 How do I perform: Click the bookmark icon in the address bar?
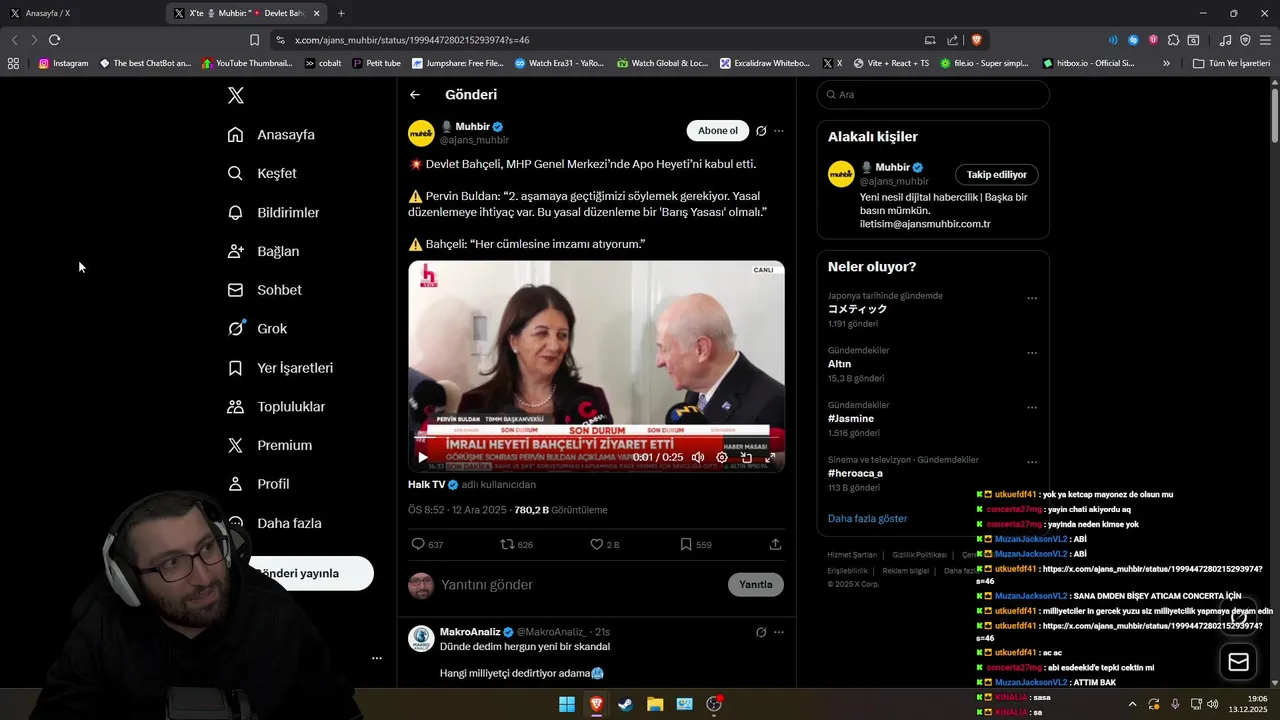coord(254,40)
